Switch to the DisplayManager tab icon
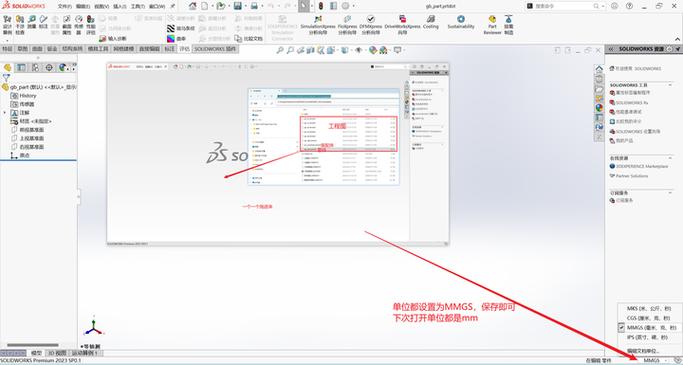683x365 pixels. 63,68
